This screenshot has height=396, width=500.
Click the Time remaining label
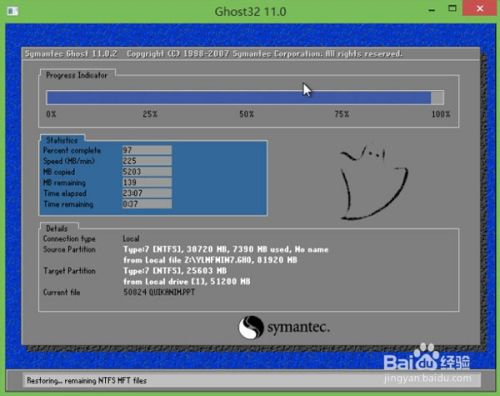[68, 204]
